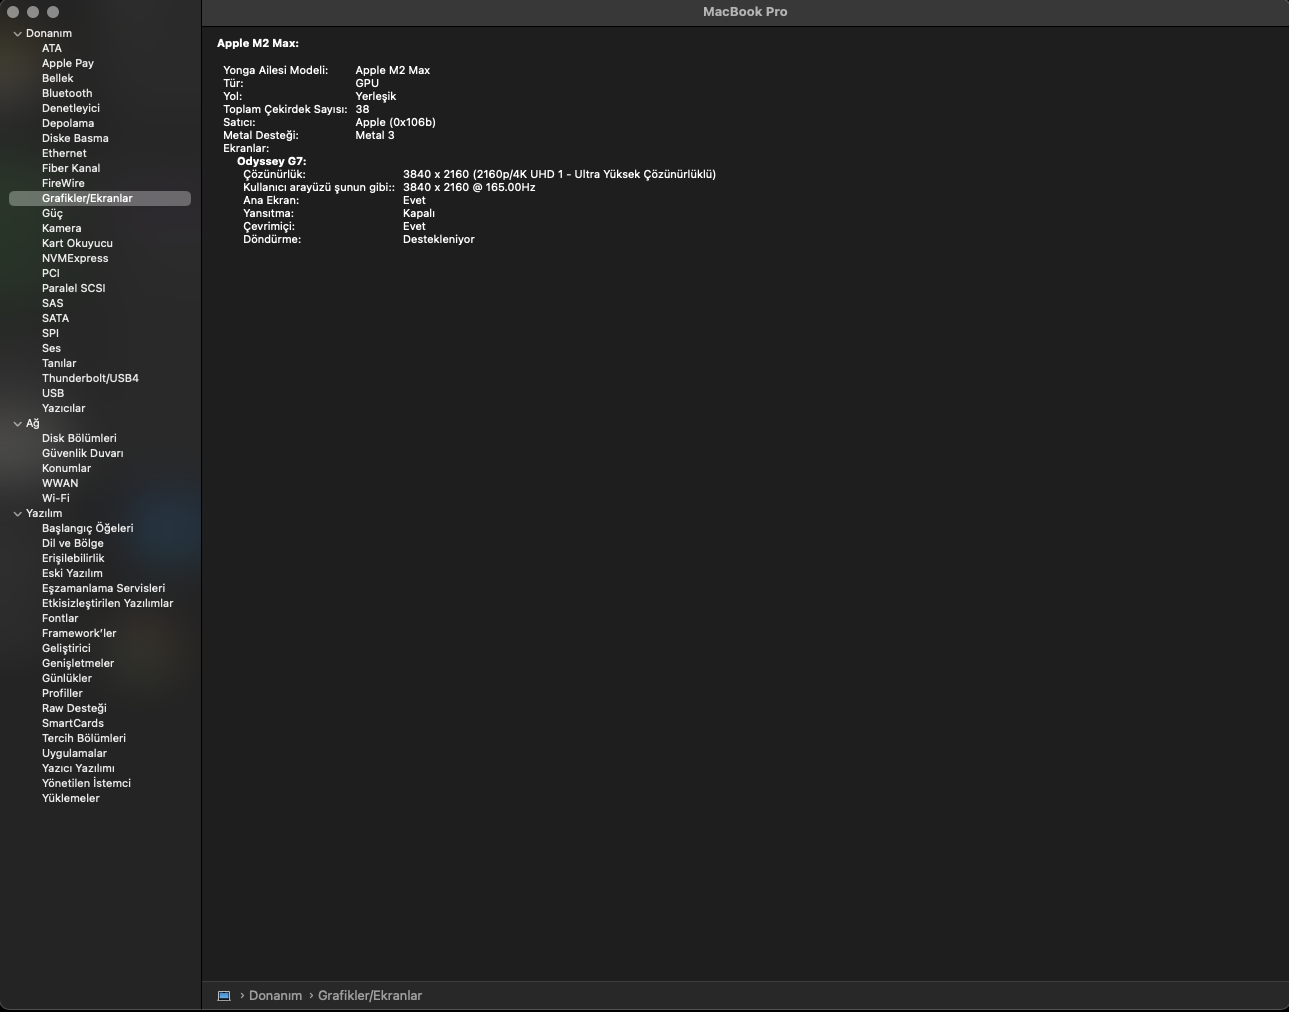Collapse the Ağ section chevron
This screenshot has height=1012, width=1289.
click(17, 424)
